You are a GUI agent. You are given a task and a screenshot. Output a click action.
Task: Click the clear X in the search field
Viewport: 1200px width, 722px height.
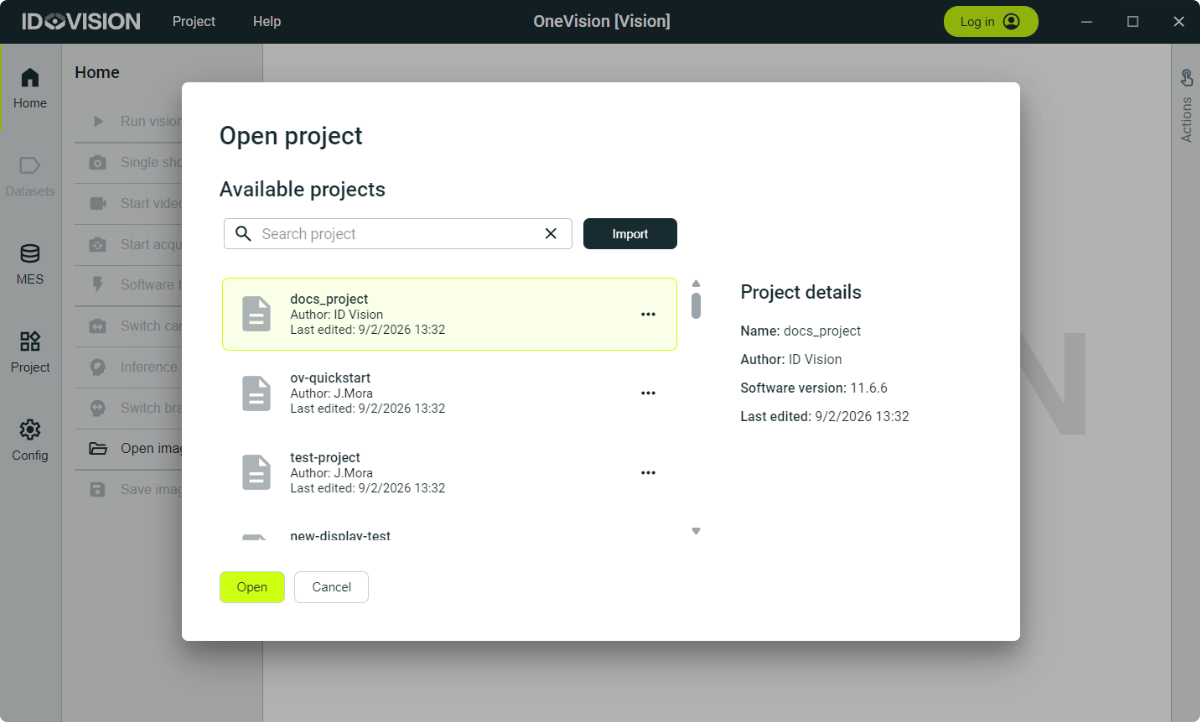[x=551, y=233]
